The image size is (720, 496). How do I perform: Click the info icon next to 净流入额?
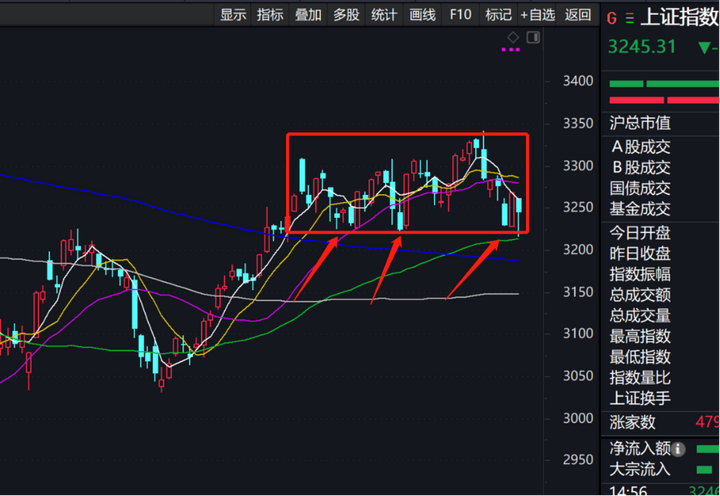[x=678, y=449]
